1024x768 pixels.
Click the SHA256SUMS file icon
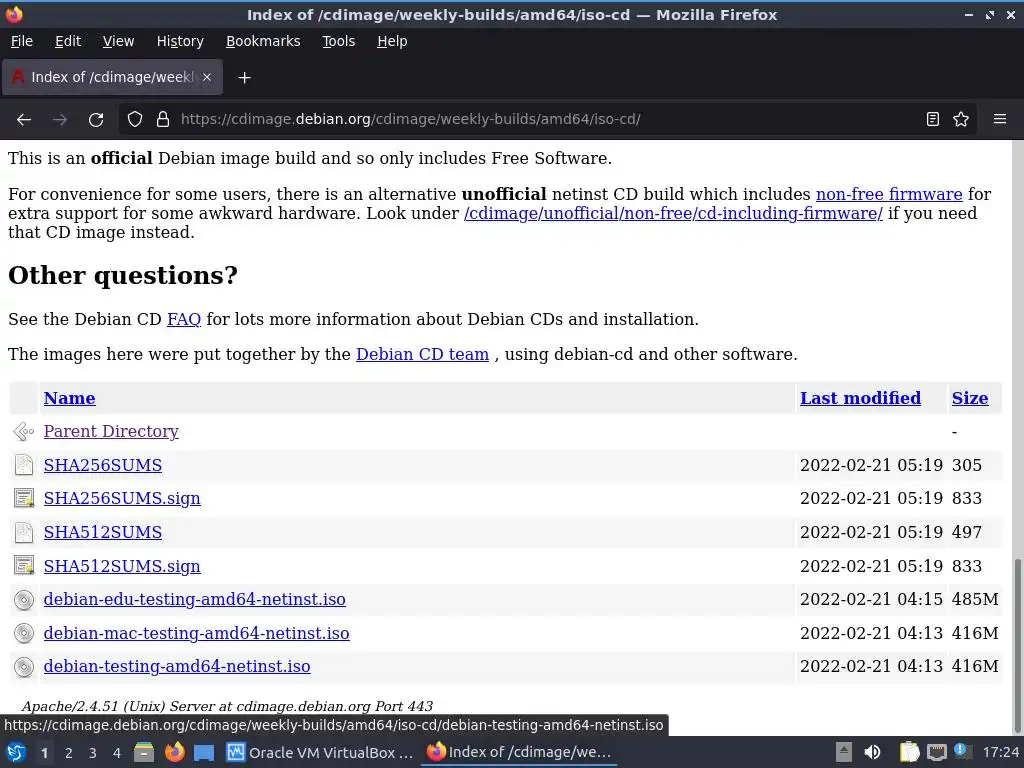click(24, 465)
